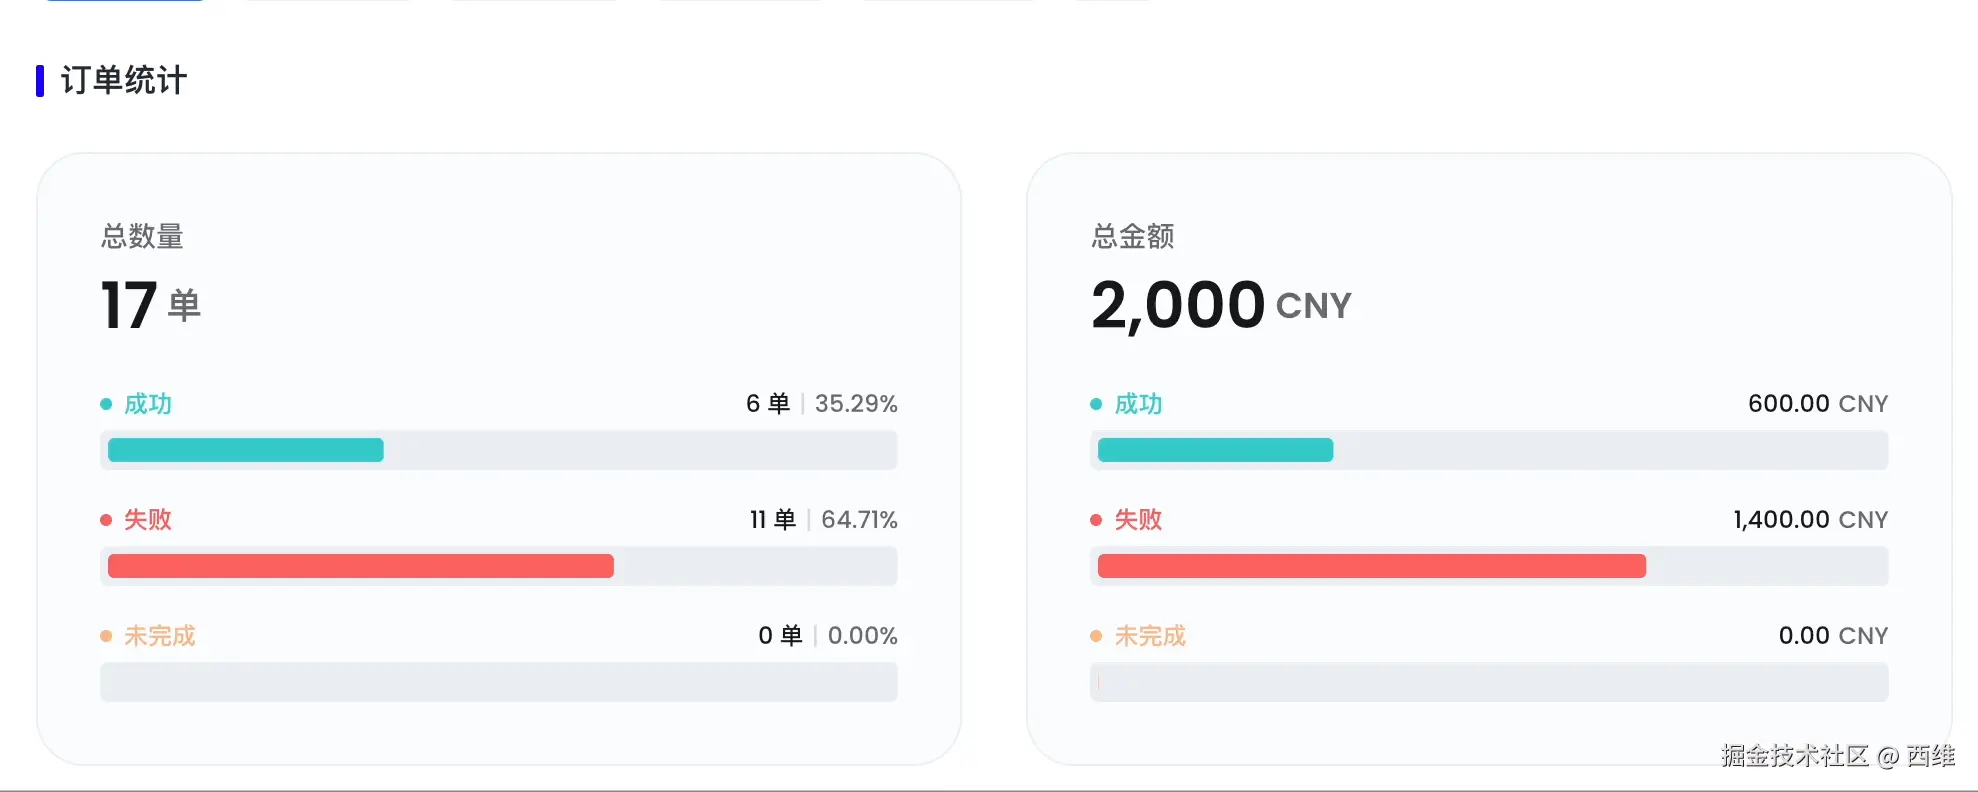This screenshot has height=792, width=1978.
Task: Click the 35.29% success percentage
Action: click(856, 404)
